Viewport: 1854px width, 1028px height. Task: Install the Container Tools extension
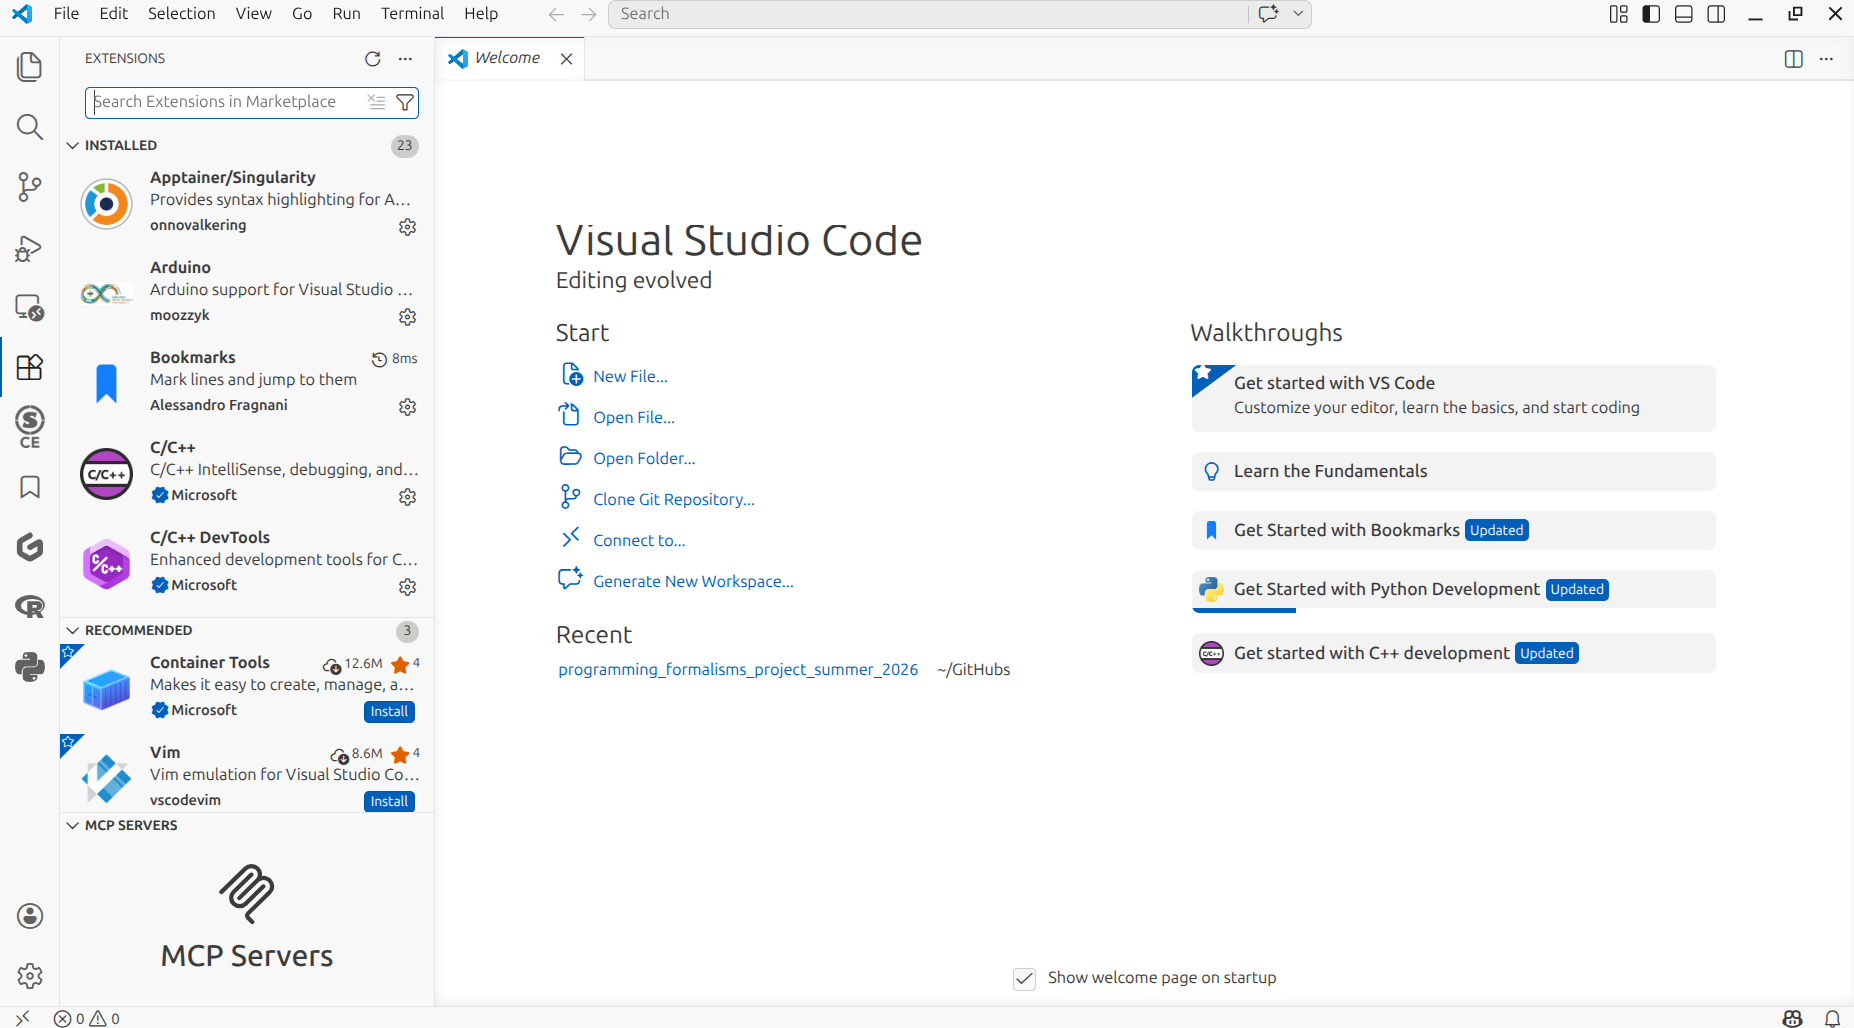(x=389, y=712)
